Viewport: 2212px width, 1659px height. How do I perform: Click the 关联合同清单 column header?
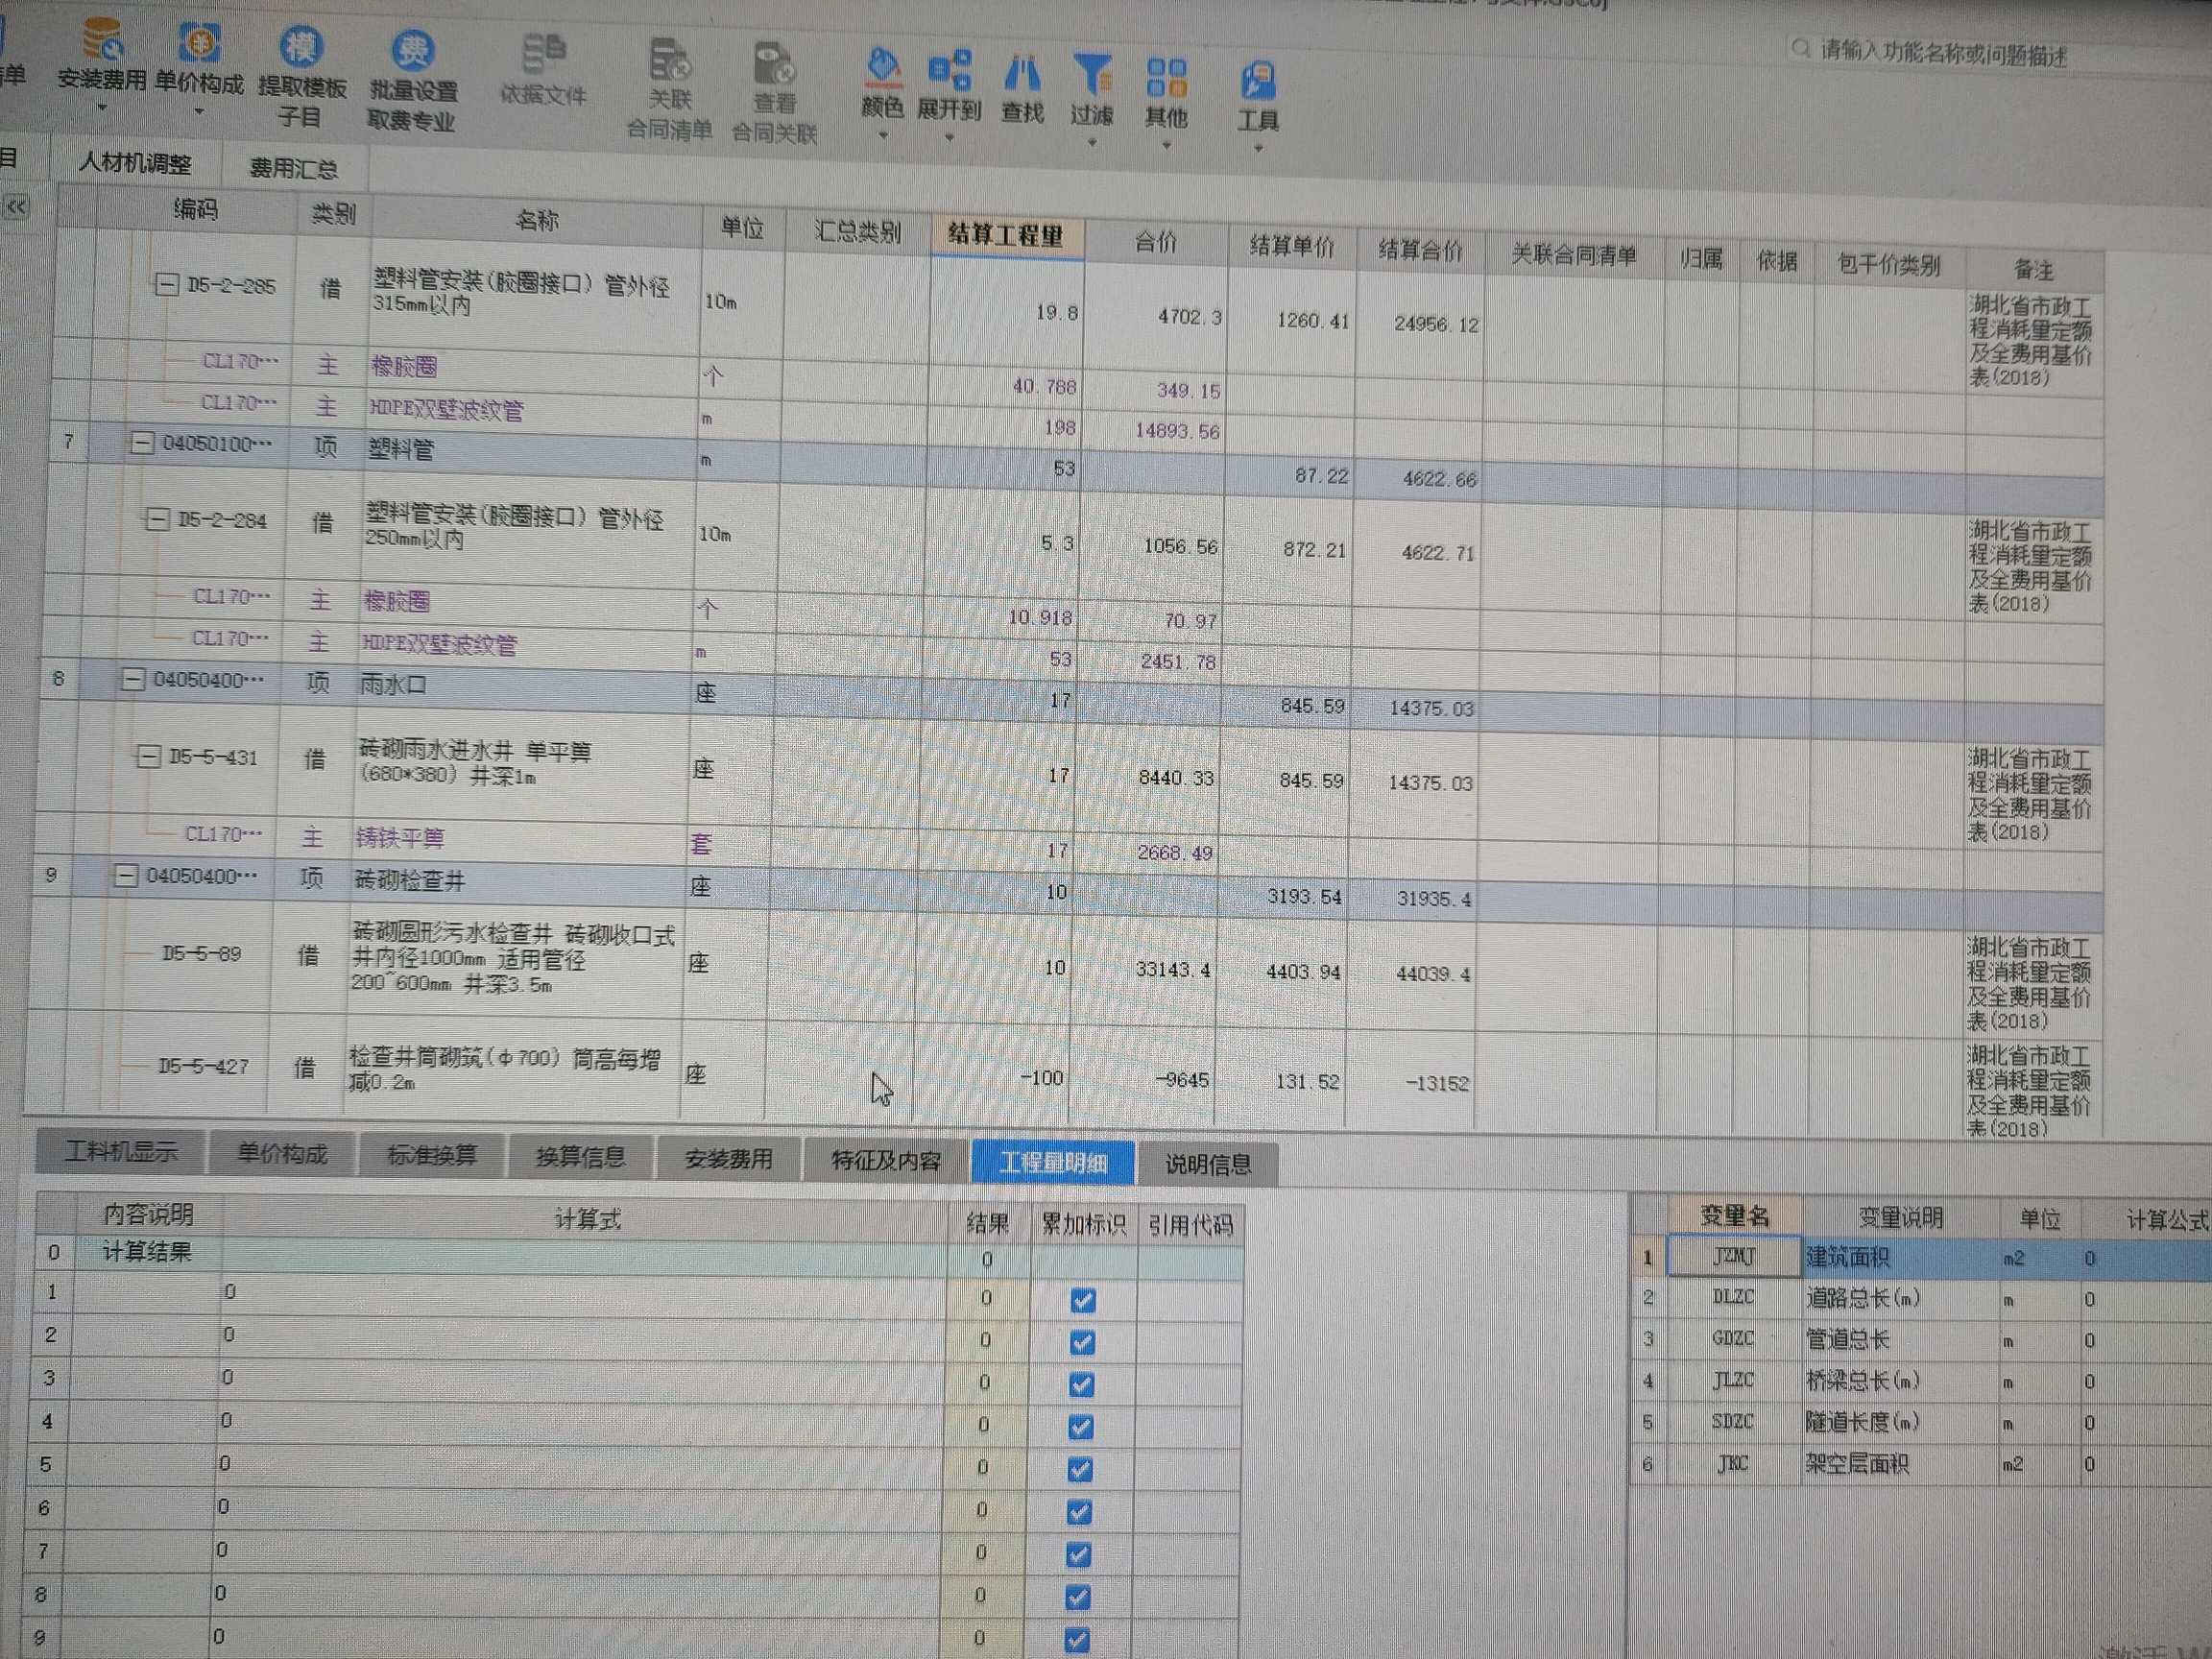[1574, 256]
